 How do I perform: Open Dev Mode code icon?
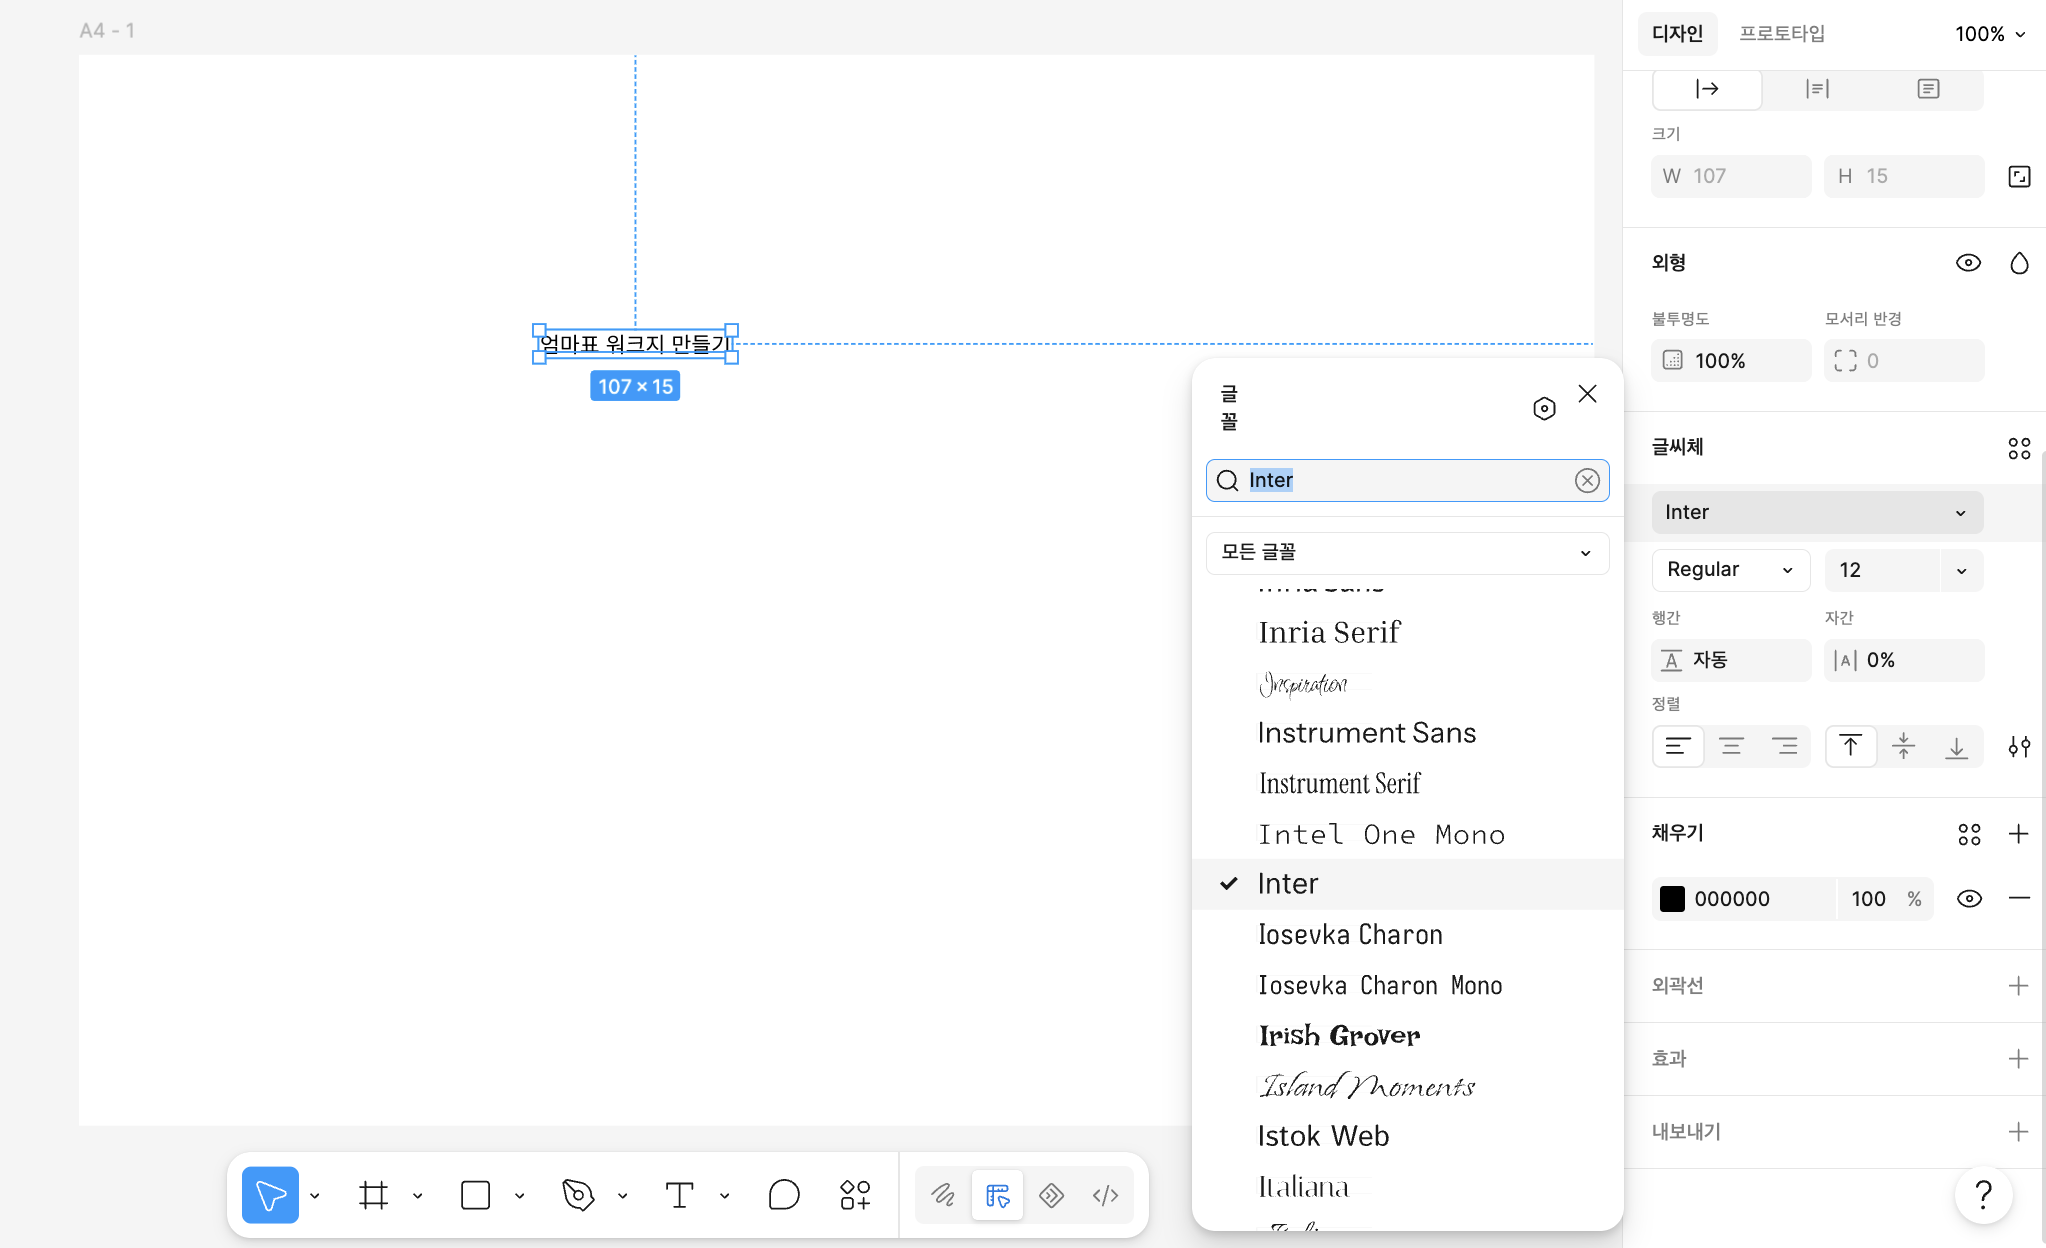click(1105, 1195)
